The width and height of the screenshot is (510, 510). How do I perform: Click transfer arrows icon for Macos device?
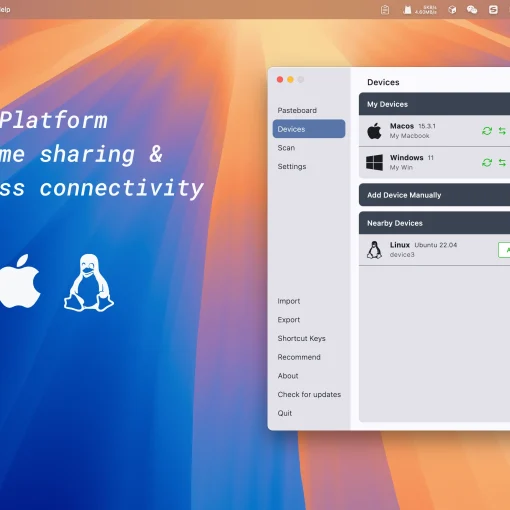click(502, 131)
